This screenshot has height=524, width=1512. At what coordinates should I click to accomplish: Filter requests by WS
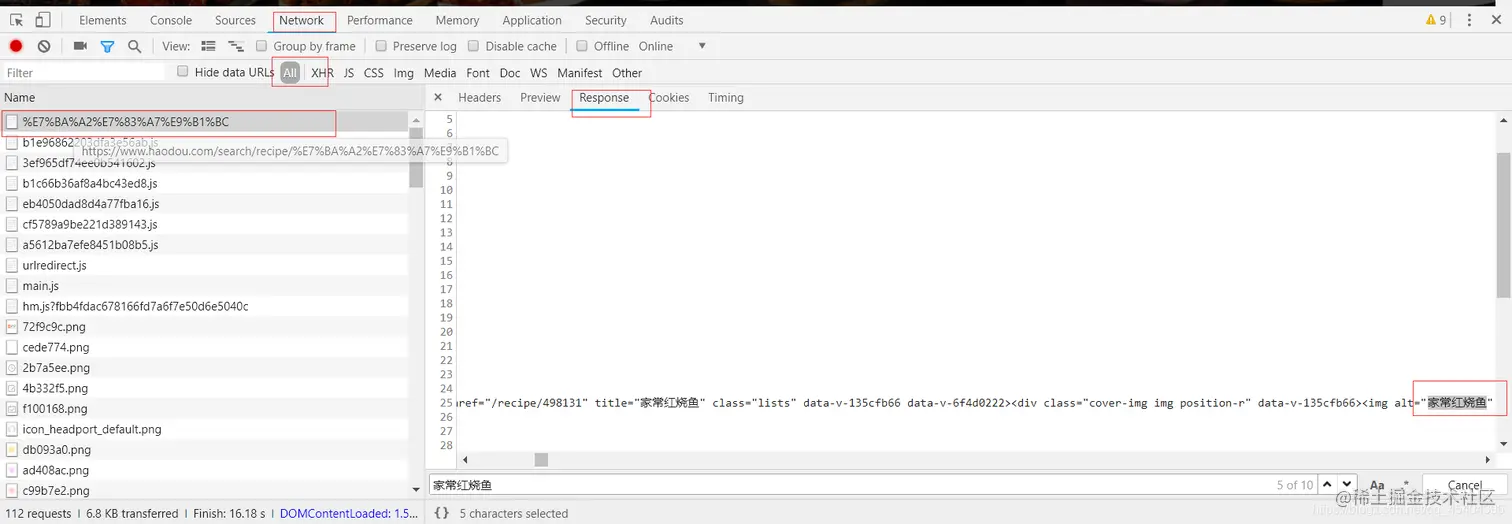[539, 73]
